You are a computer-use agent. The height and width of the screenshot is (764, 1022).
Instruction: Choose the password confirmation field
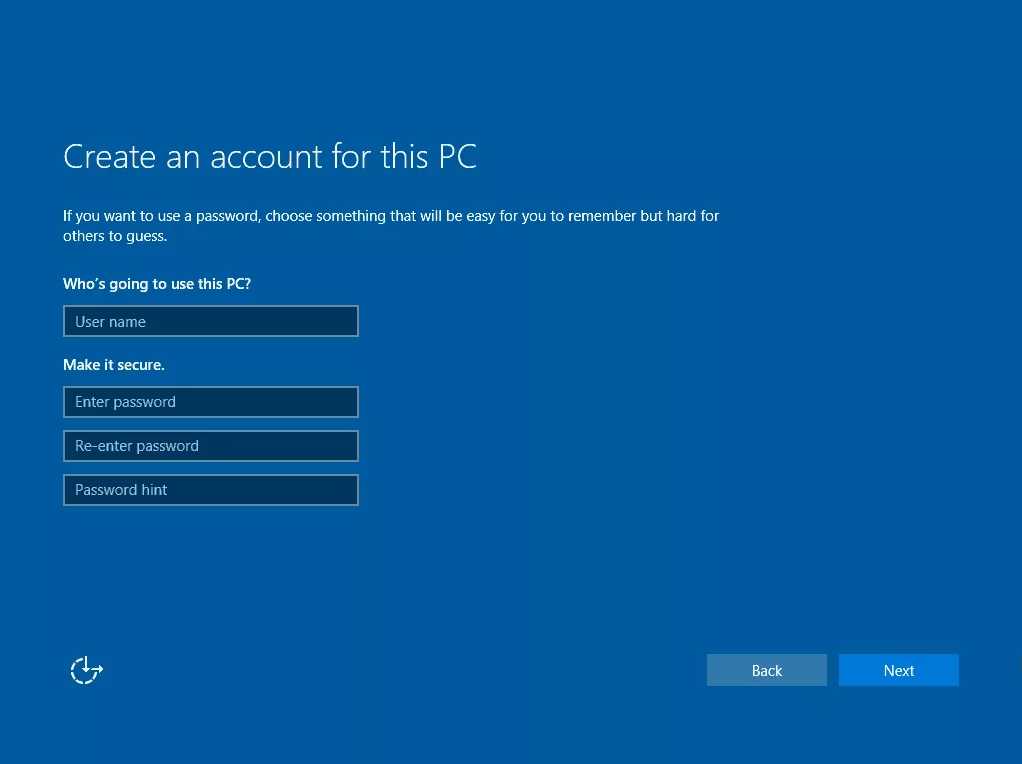210,445
